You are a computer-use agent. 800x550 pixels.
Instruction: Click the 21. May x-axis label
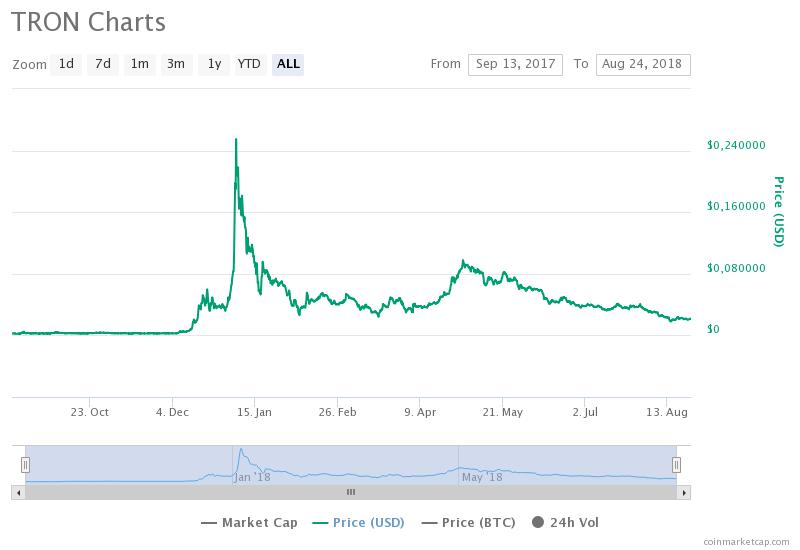click(x=503, y=412)
